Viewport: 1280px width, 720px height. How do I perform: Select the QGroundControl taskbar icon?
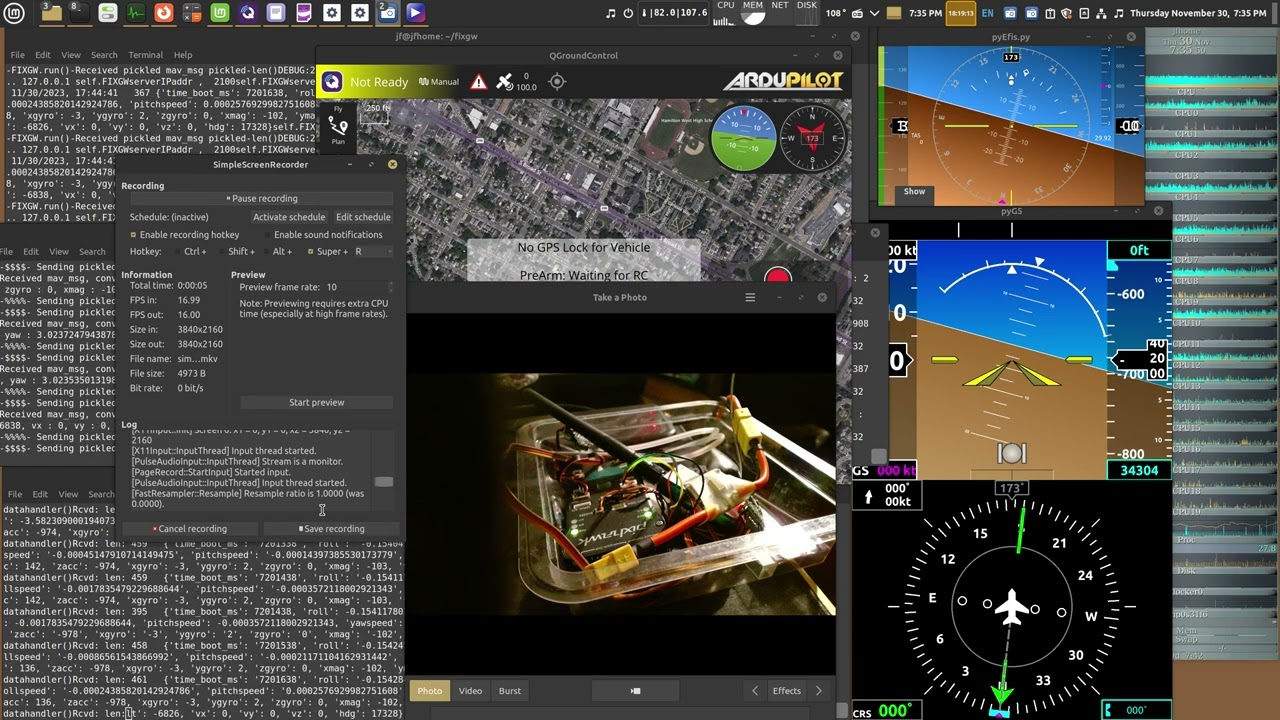point(247,13)
